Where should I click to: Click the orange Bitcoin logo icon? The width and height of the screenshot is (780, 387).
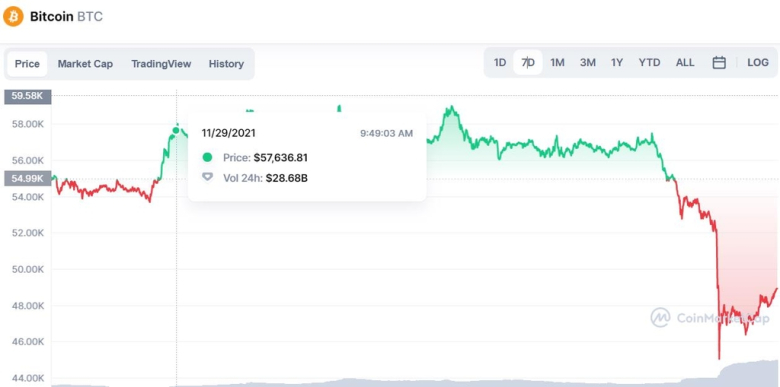(x=13, y=16)
